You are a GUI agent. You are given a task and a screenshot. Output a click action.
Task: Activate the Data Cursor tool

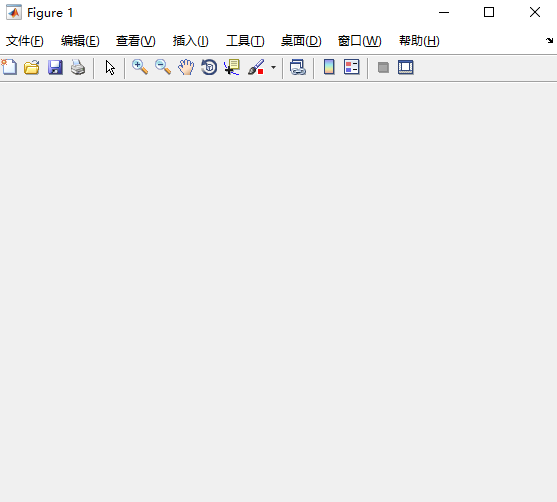click(x=232, y=67)
